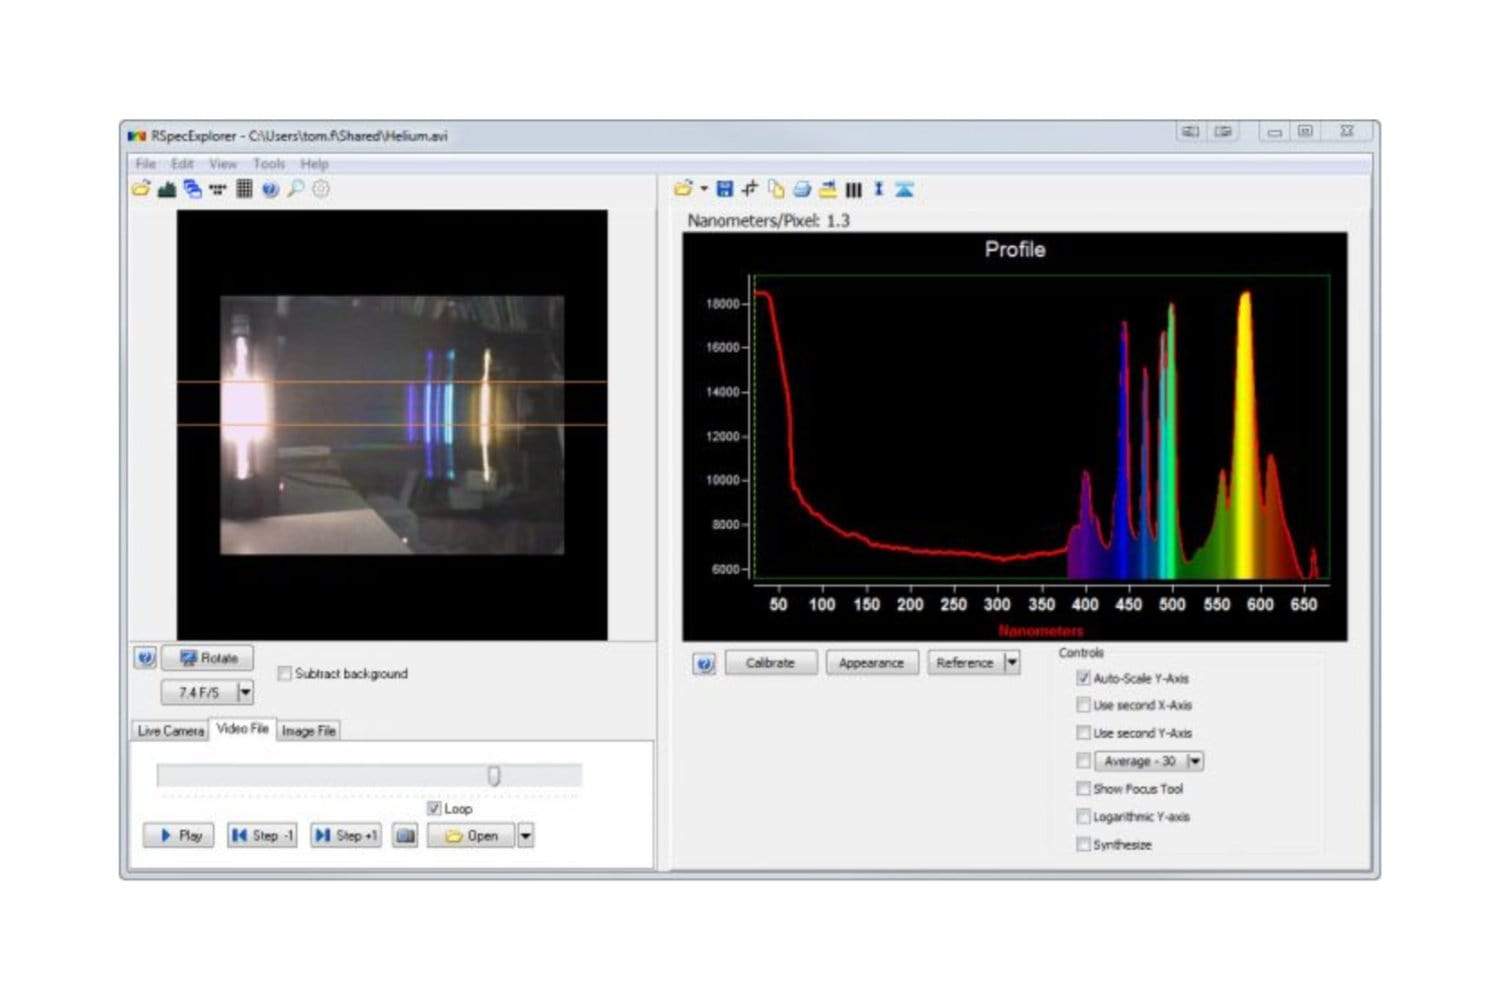The image size is (1500, 1000).
Task: Open the 7.4 F/S frame rate dropdown
Action: 245,692
